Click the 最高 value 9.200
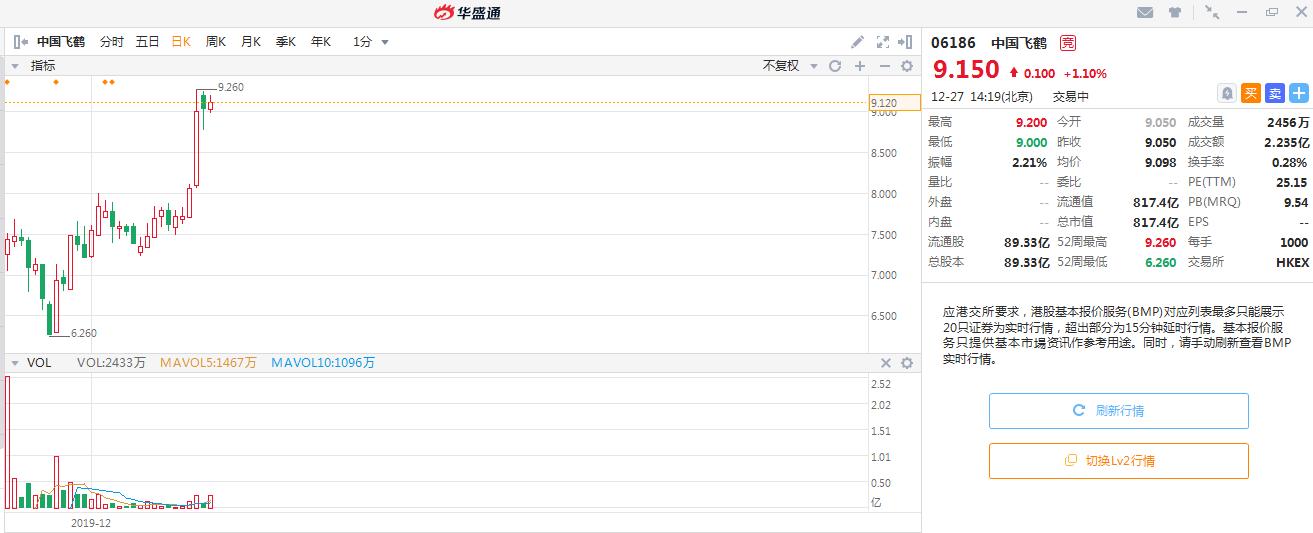1313x533 pixels. (x=1031, y=122)
